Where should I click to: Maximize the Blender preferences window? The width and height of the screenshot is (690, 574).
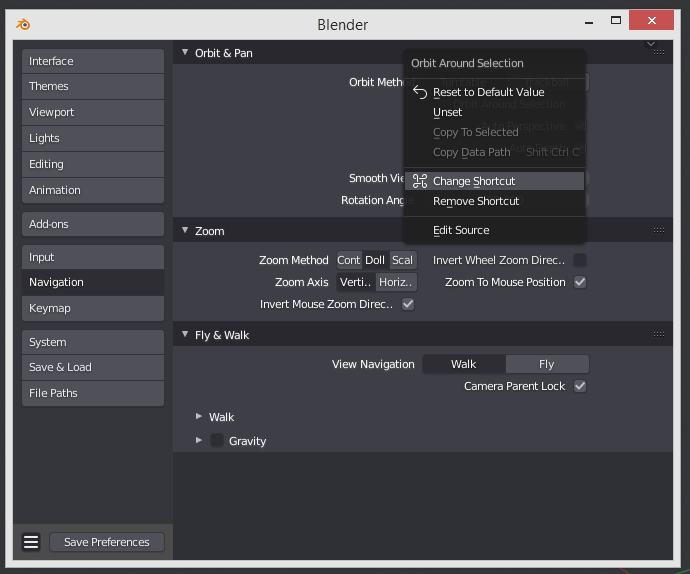[616, 20]
